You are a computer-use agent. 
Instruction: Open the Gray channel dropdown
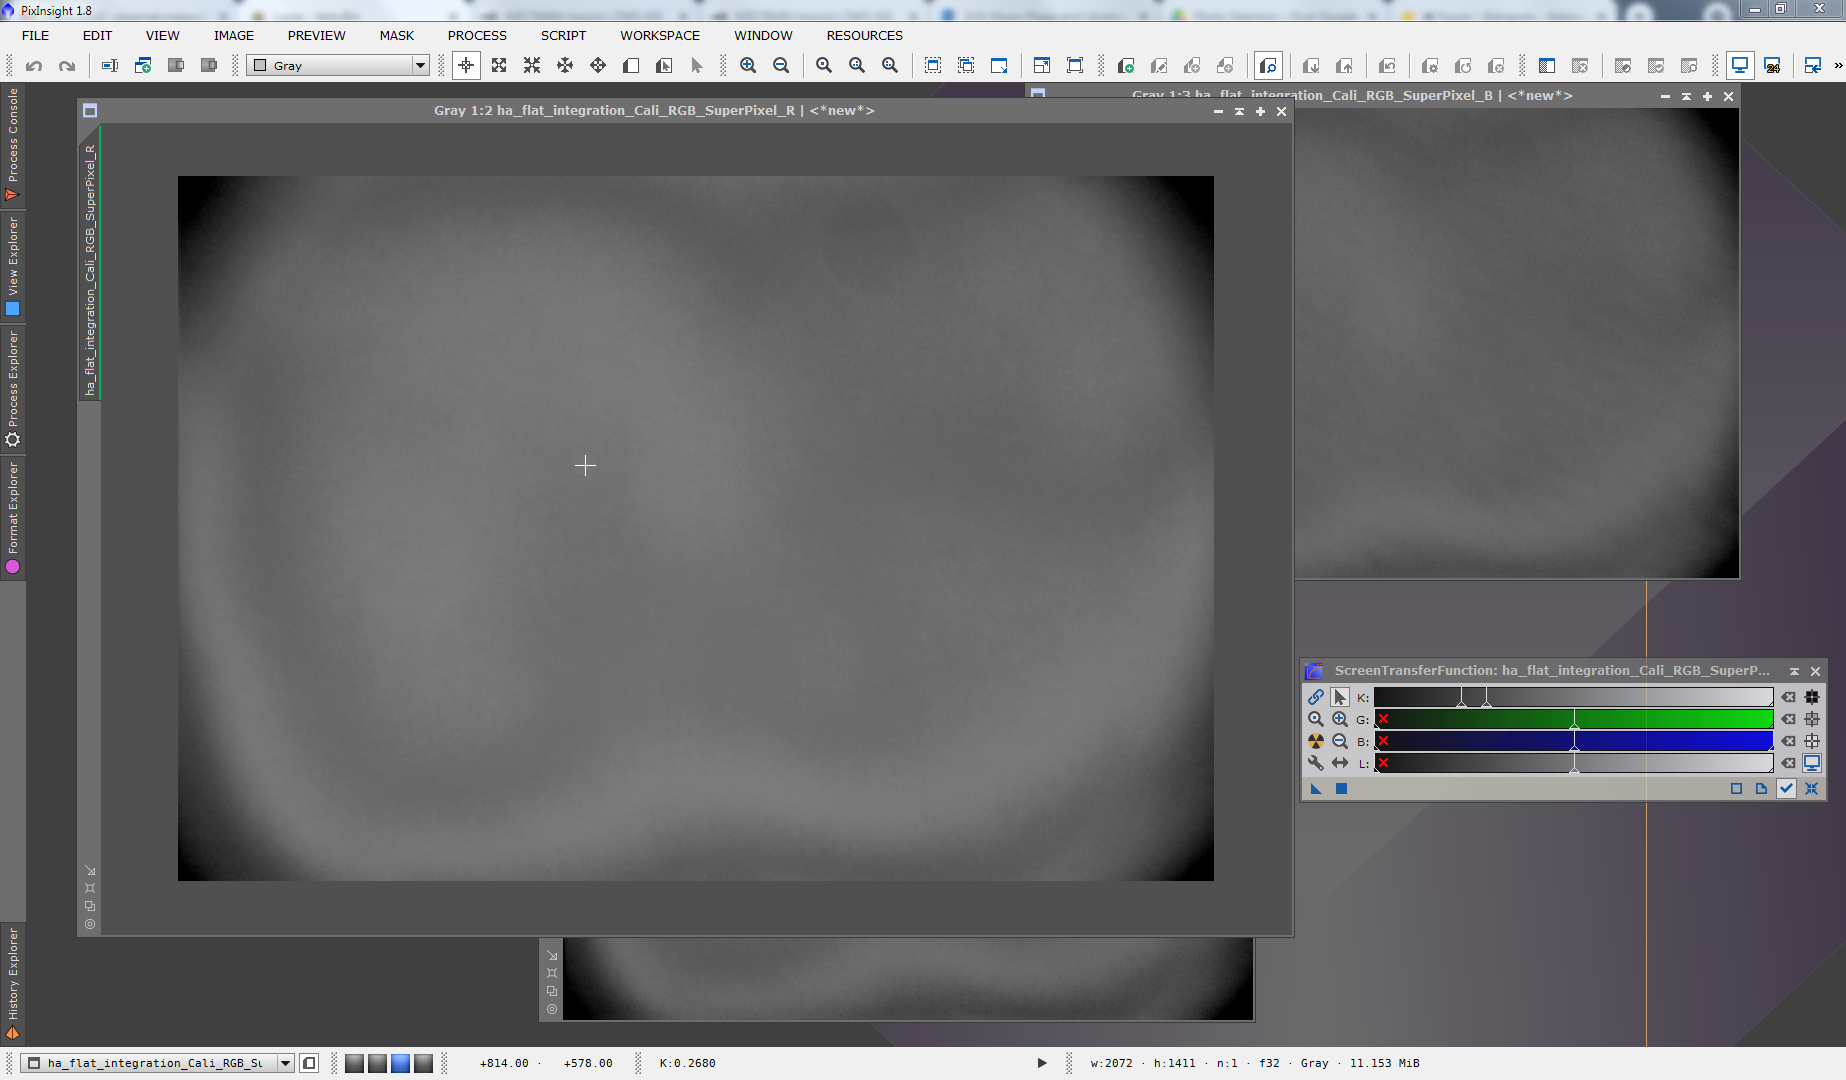pos(420,66)
